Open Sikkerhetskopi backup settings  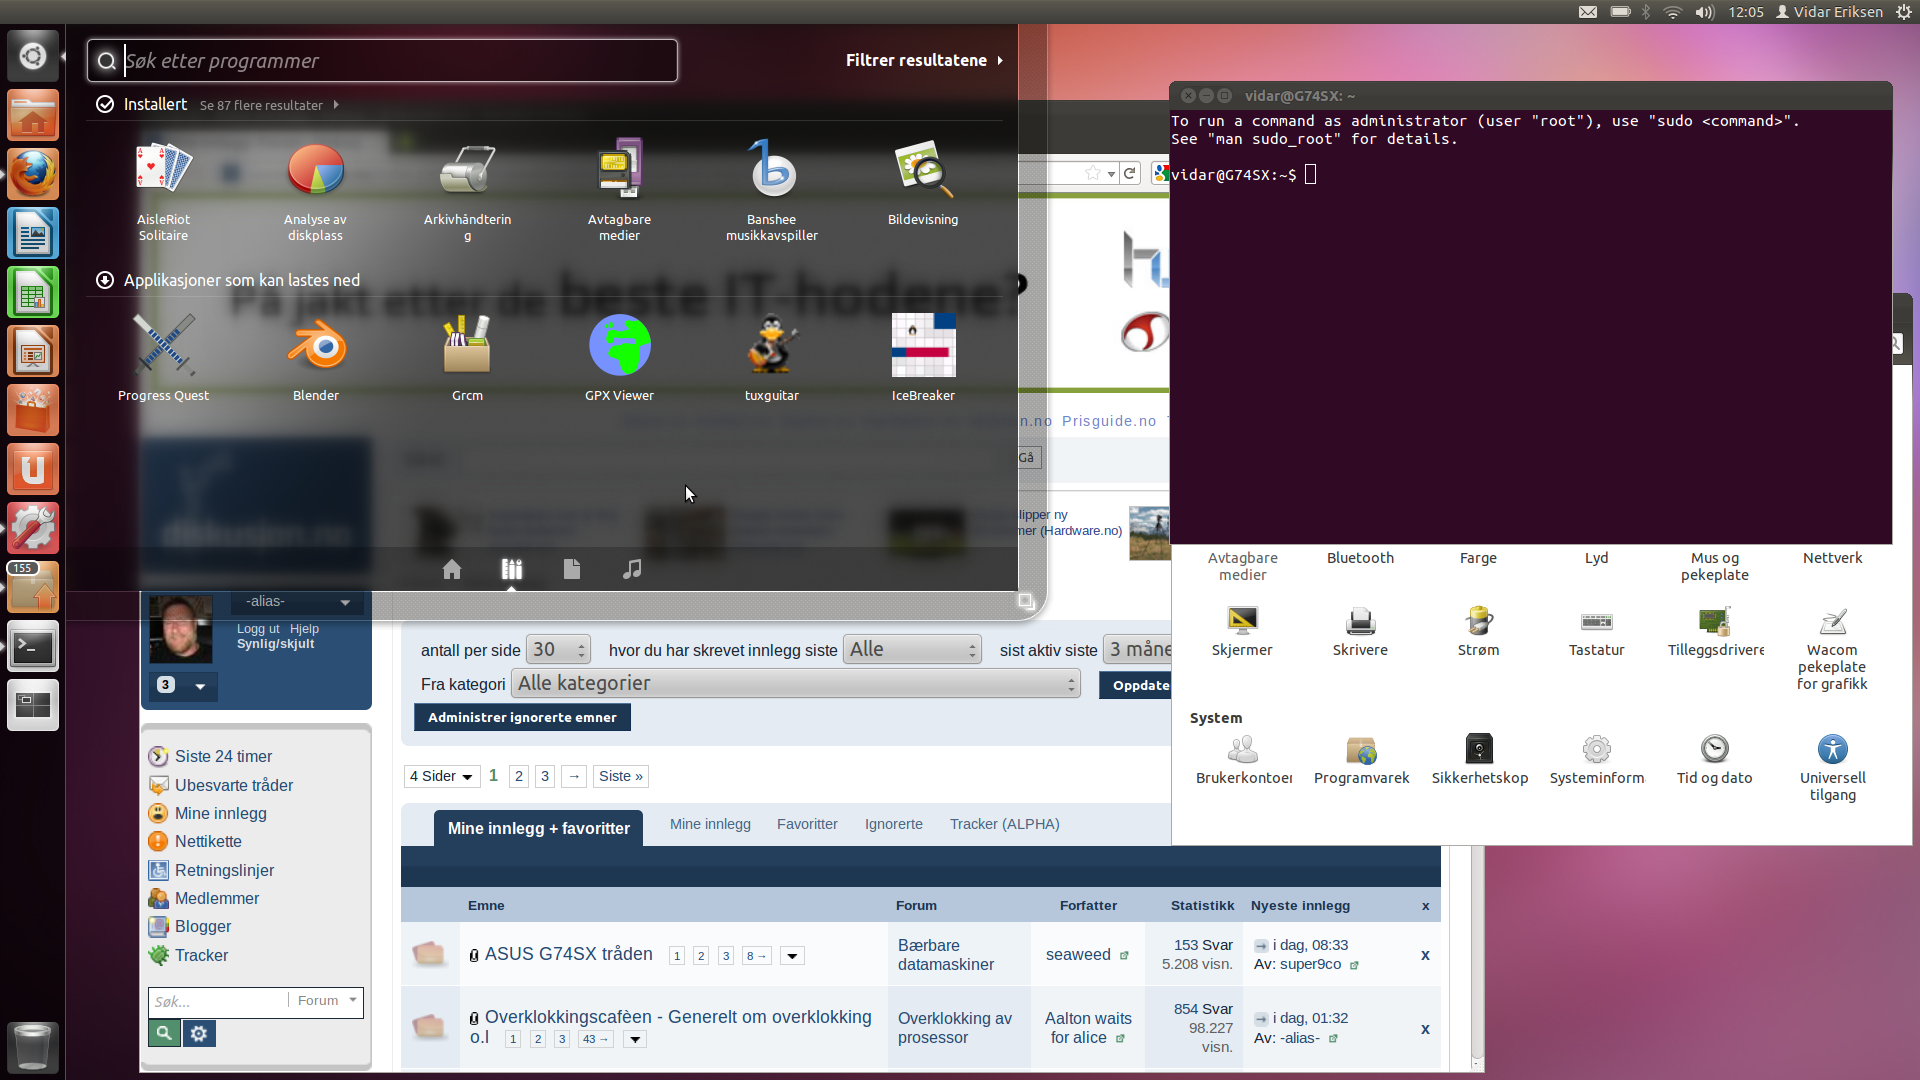pyautogui.click(x=1479, y=759)
